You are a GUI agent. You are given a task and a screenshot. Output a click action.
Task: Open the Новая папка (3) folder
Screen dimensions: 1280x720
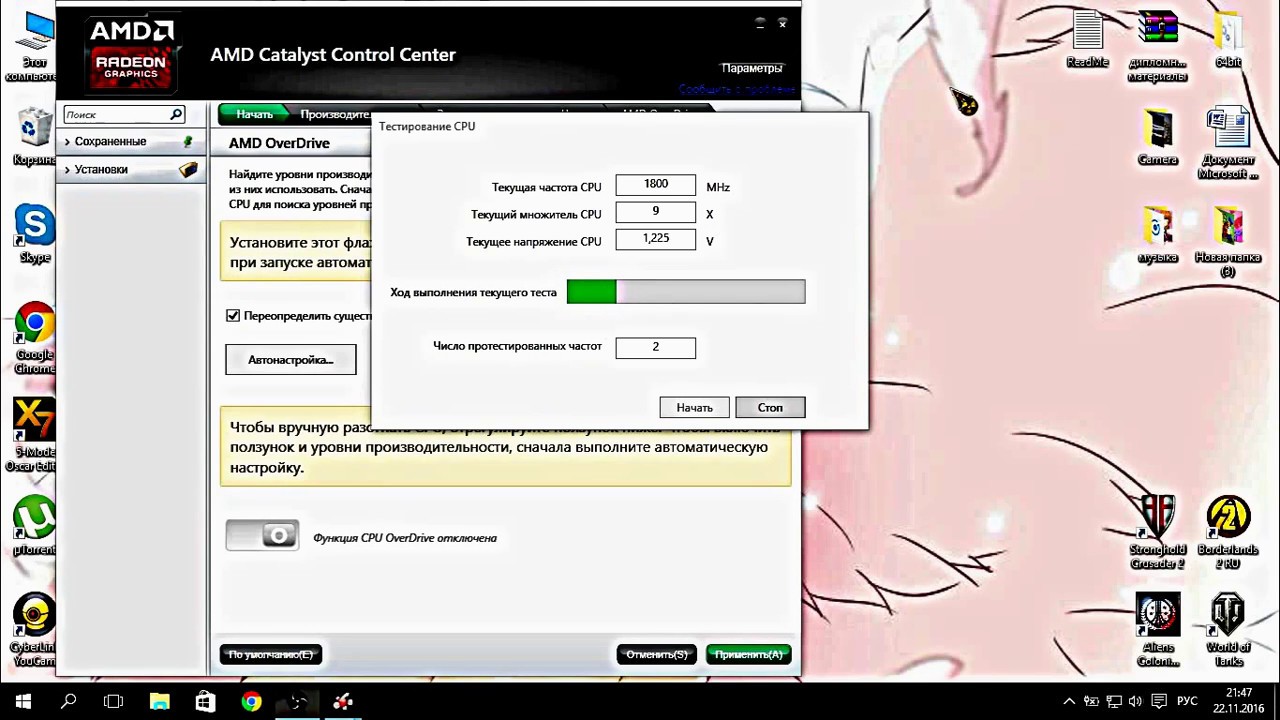click(x=1228, y=242)
